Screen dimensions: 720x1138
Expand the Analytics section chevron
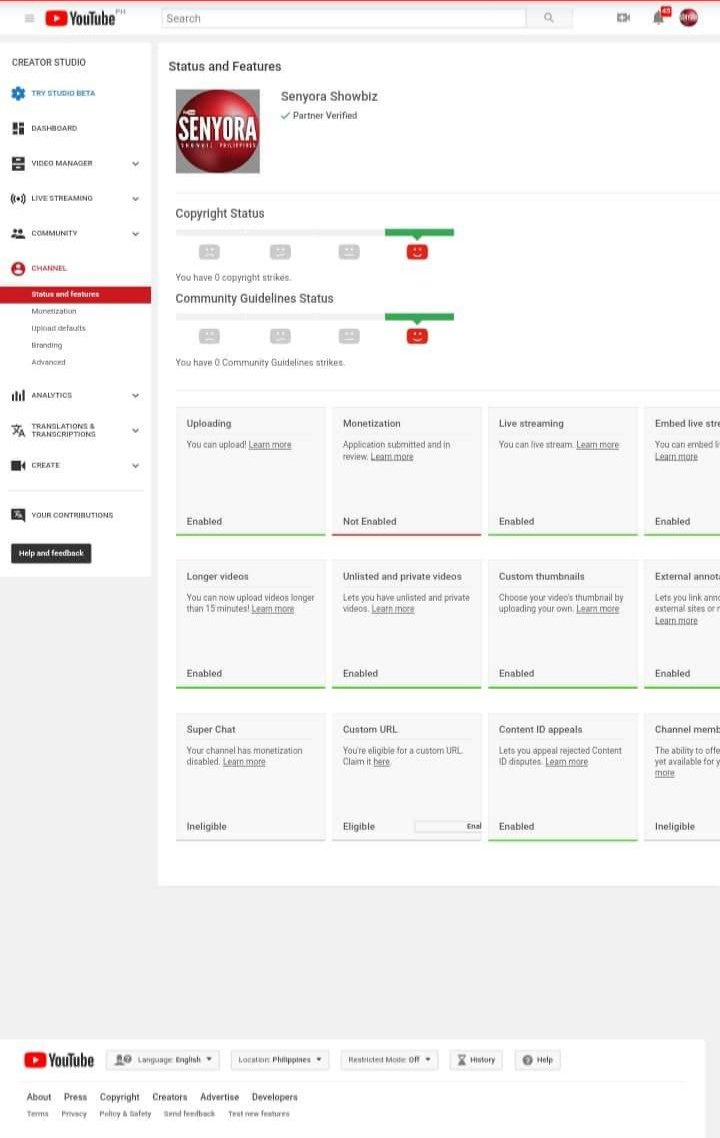135,396
